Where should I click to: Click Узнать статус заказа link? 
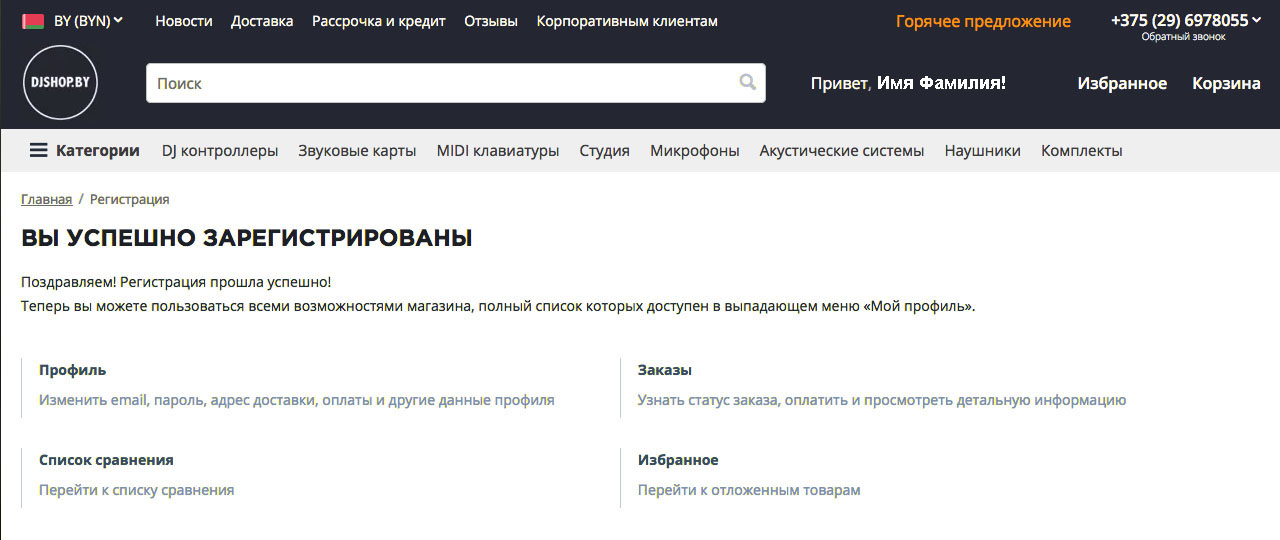click(882, 400)
